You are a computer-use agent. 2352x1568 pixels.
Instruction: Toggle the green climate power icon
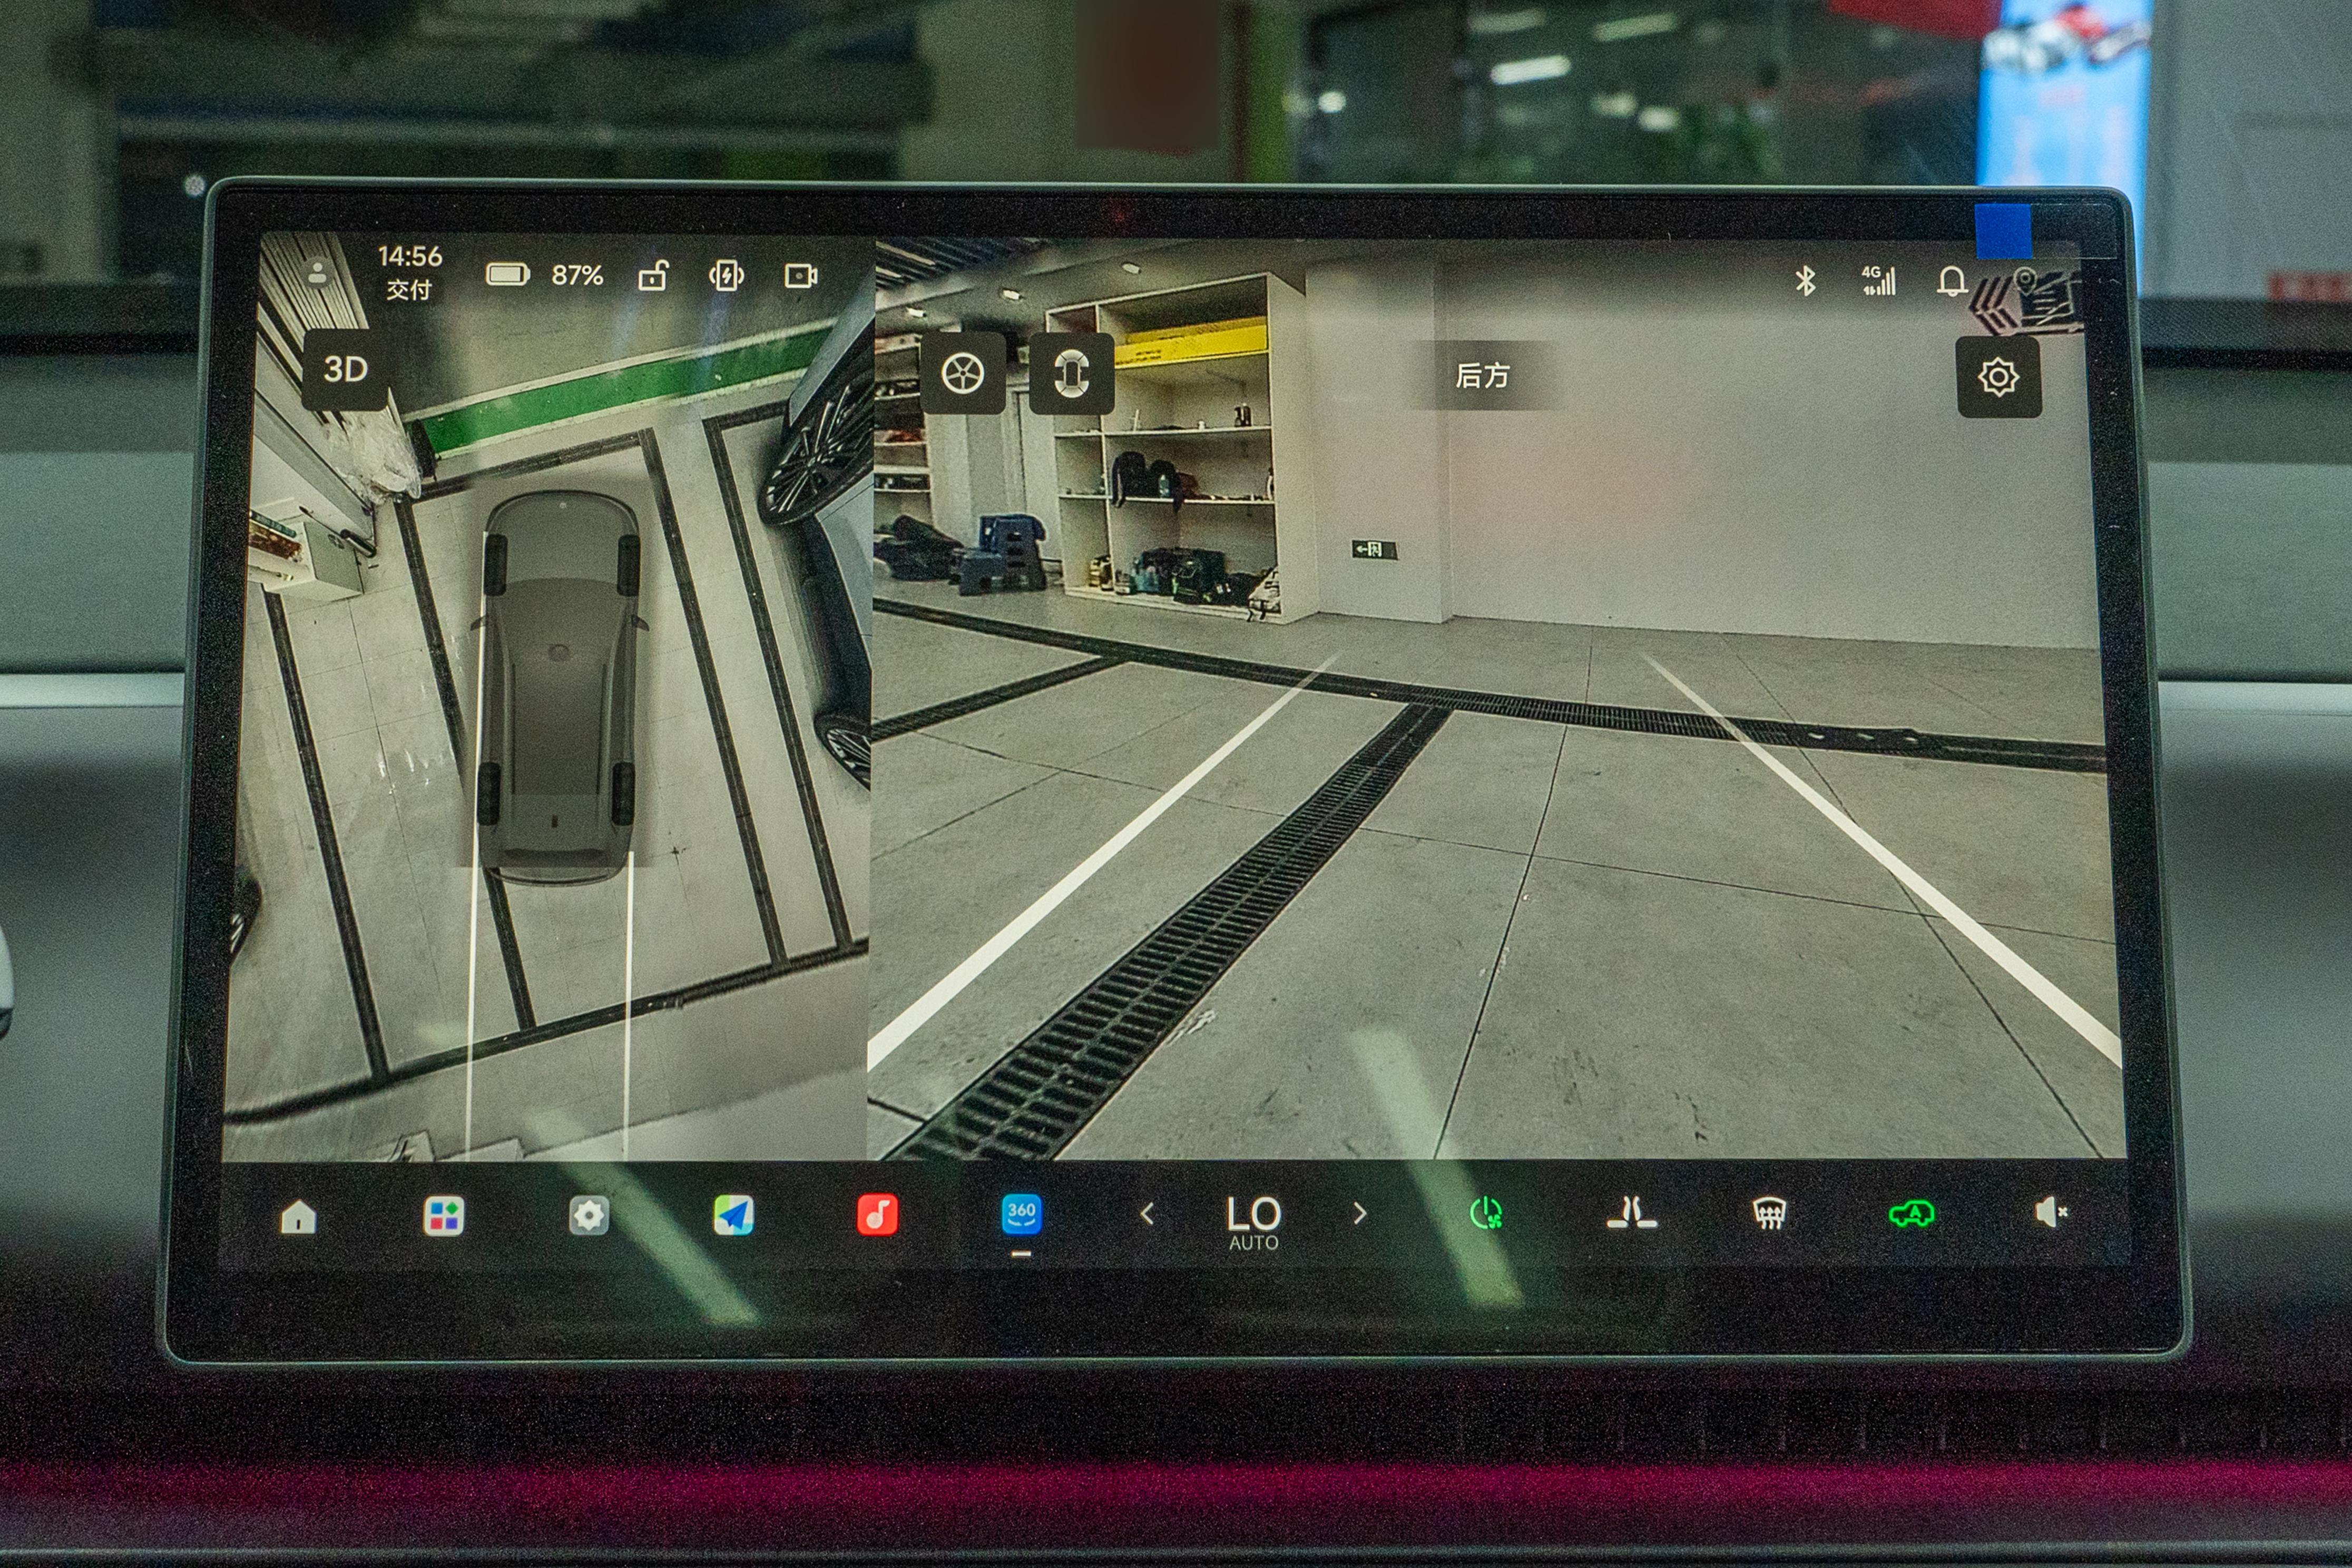click(1486, 1213)
